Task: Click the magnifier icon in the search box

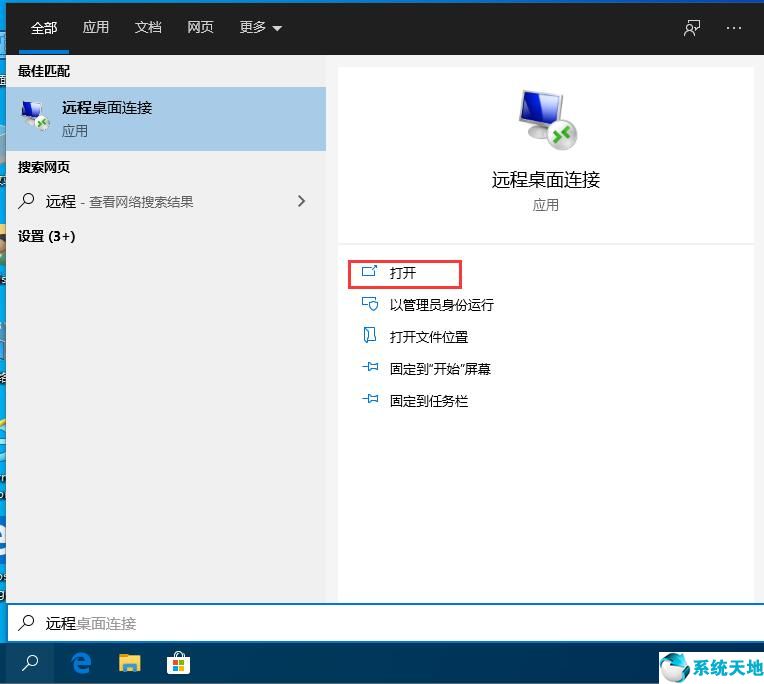Action: (x=26, y=623)
